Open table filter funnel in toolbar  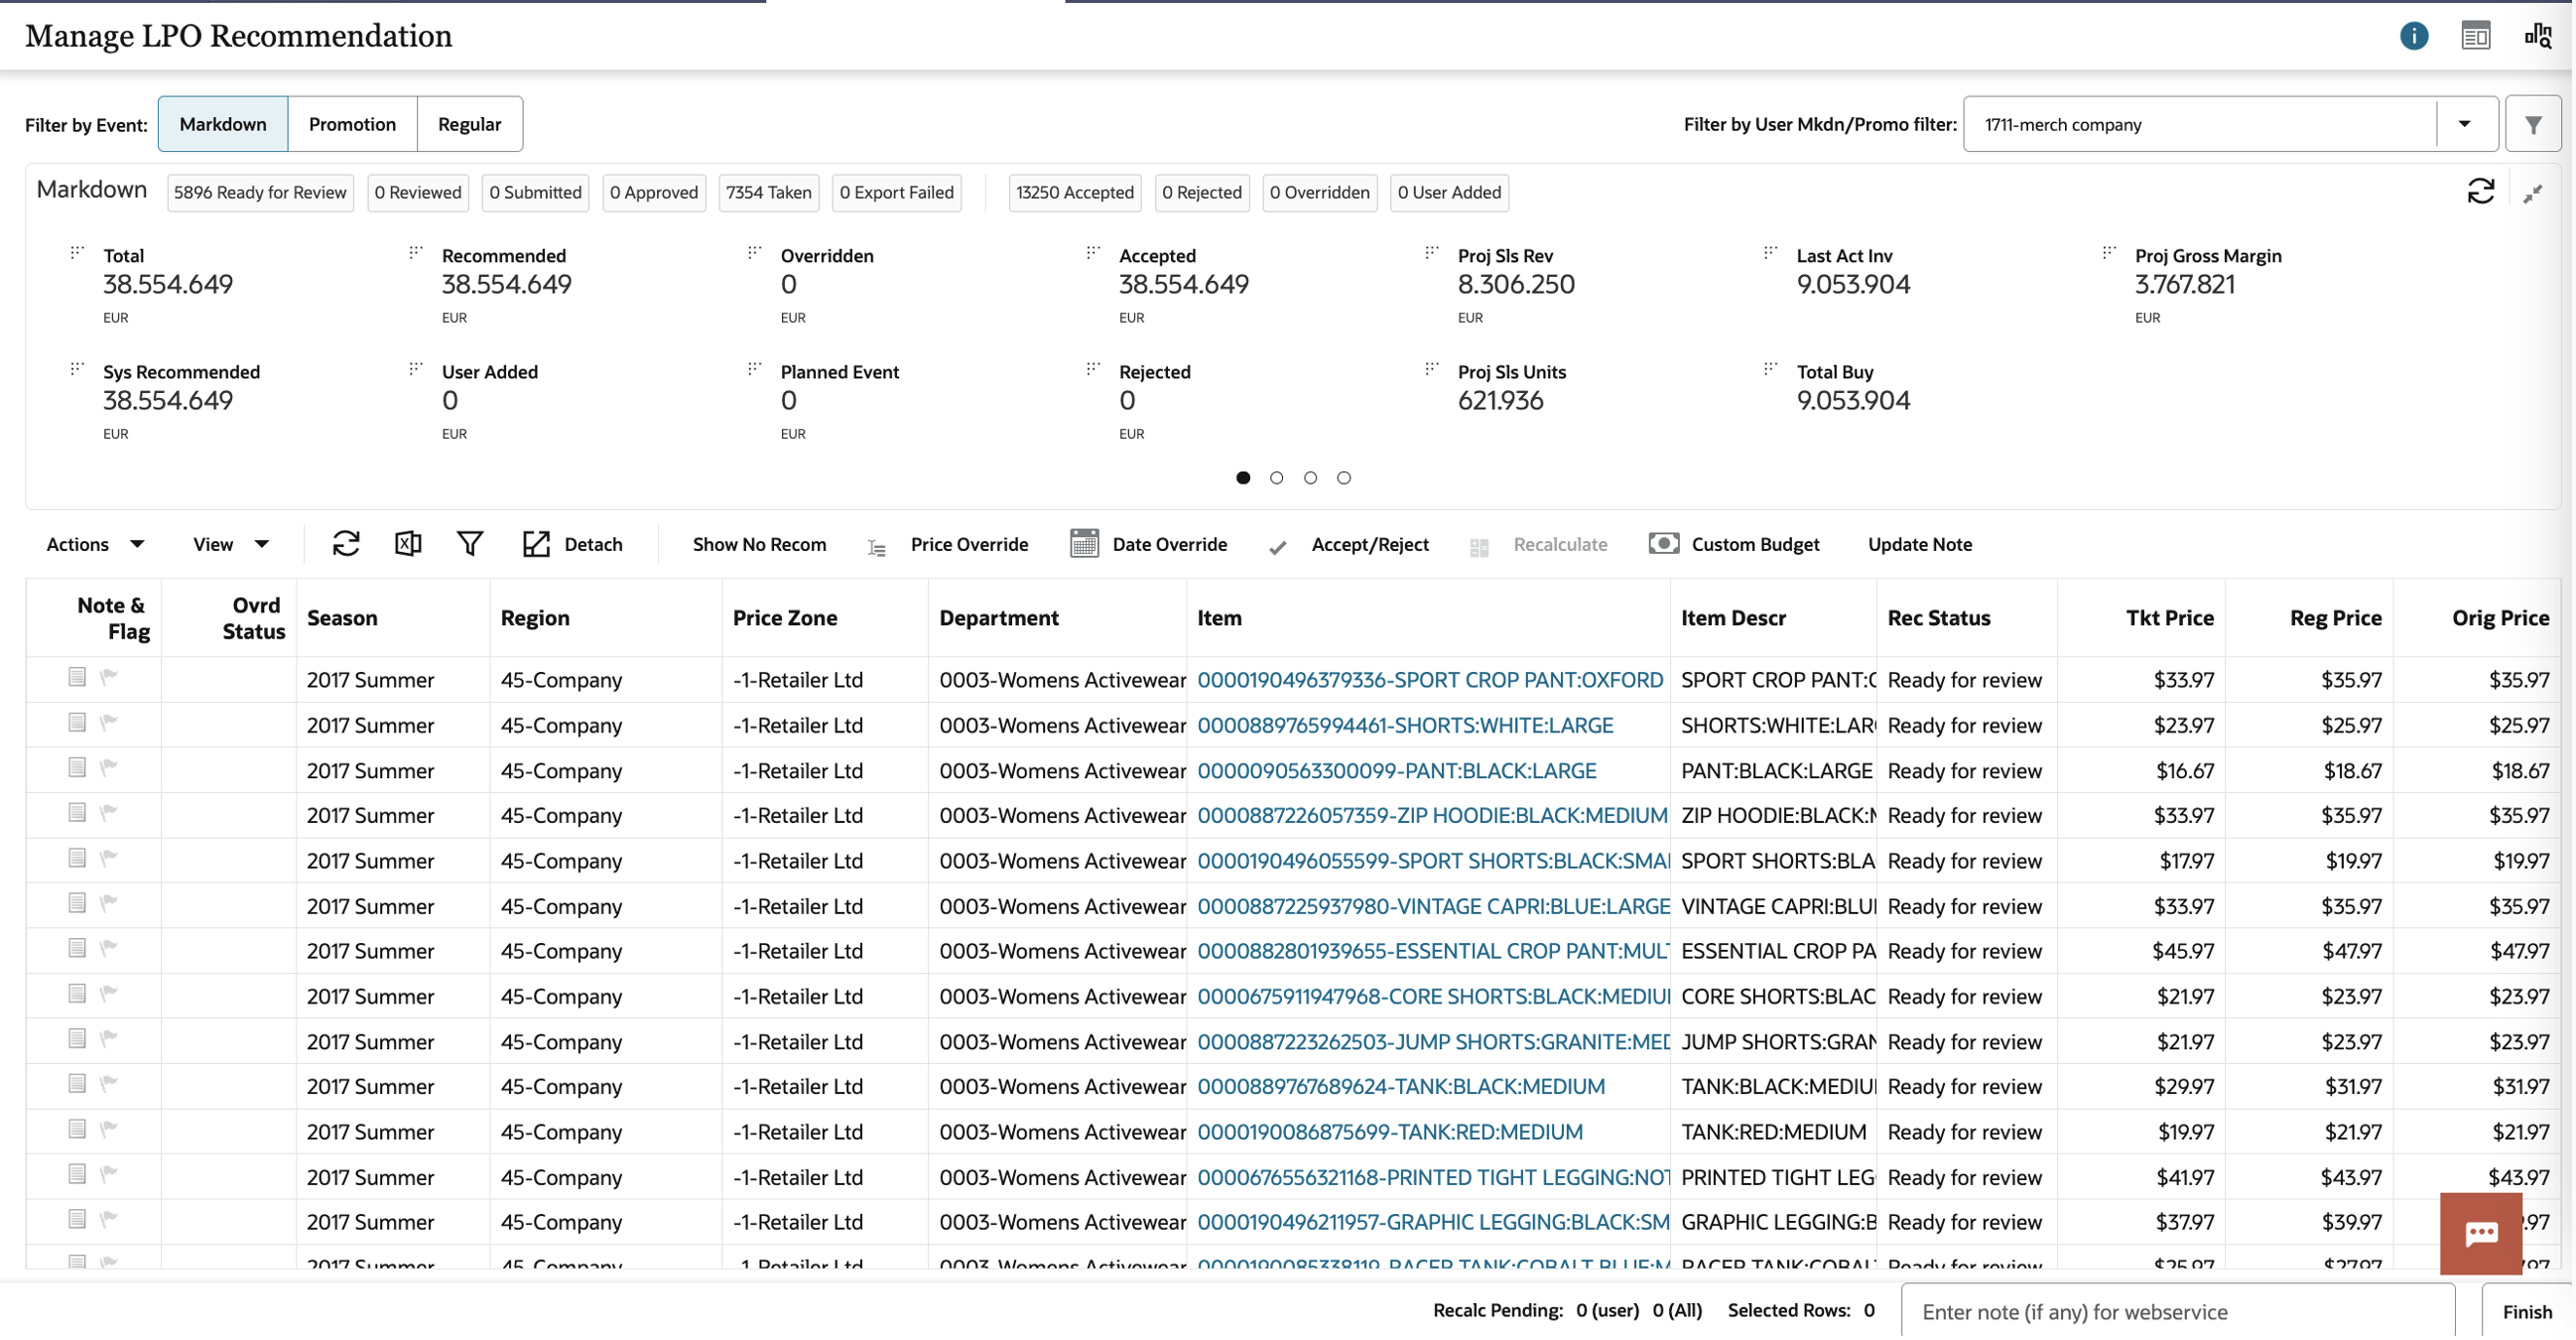(x=470, y=545)
